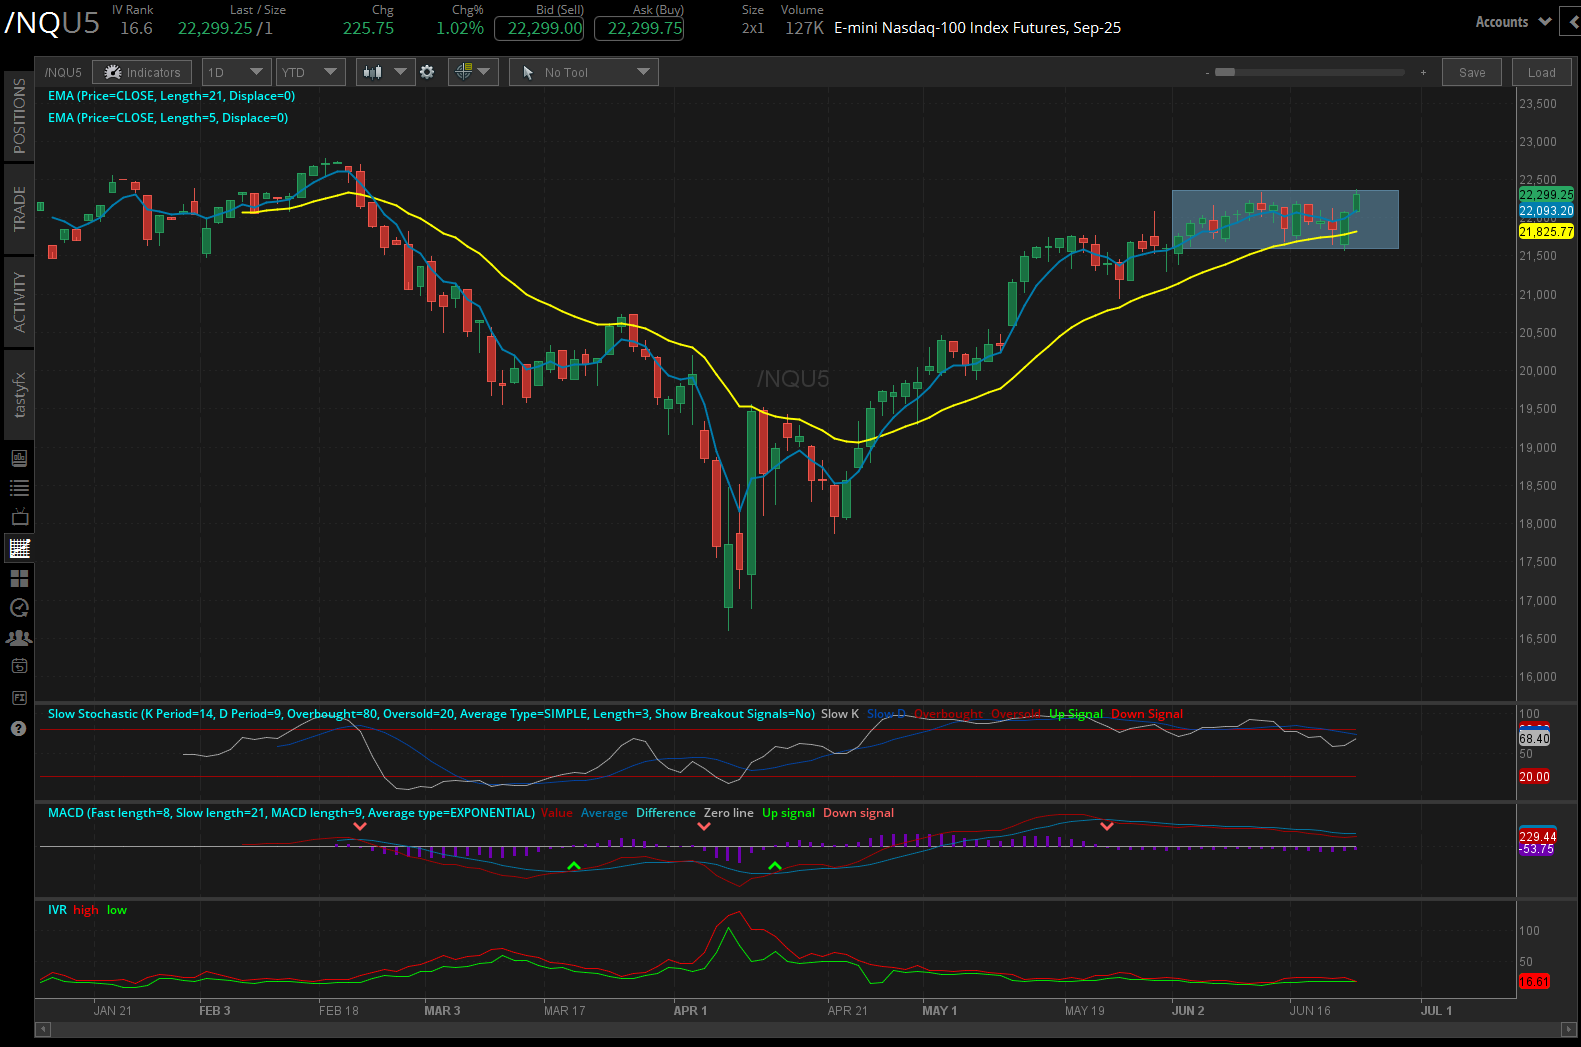The image size is (1581, 1047).
Task: Open the four-square grid view icon
Action: (x=19, y=578)
